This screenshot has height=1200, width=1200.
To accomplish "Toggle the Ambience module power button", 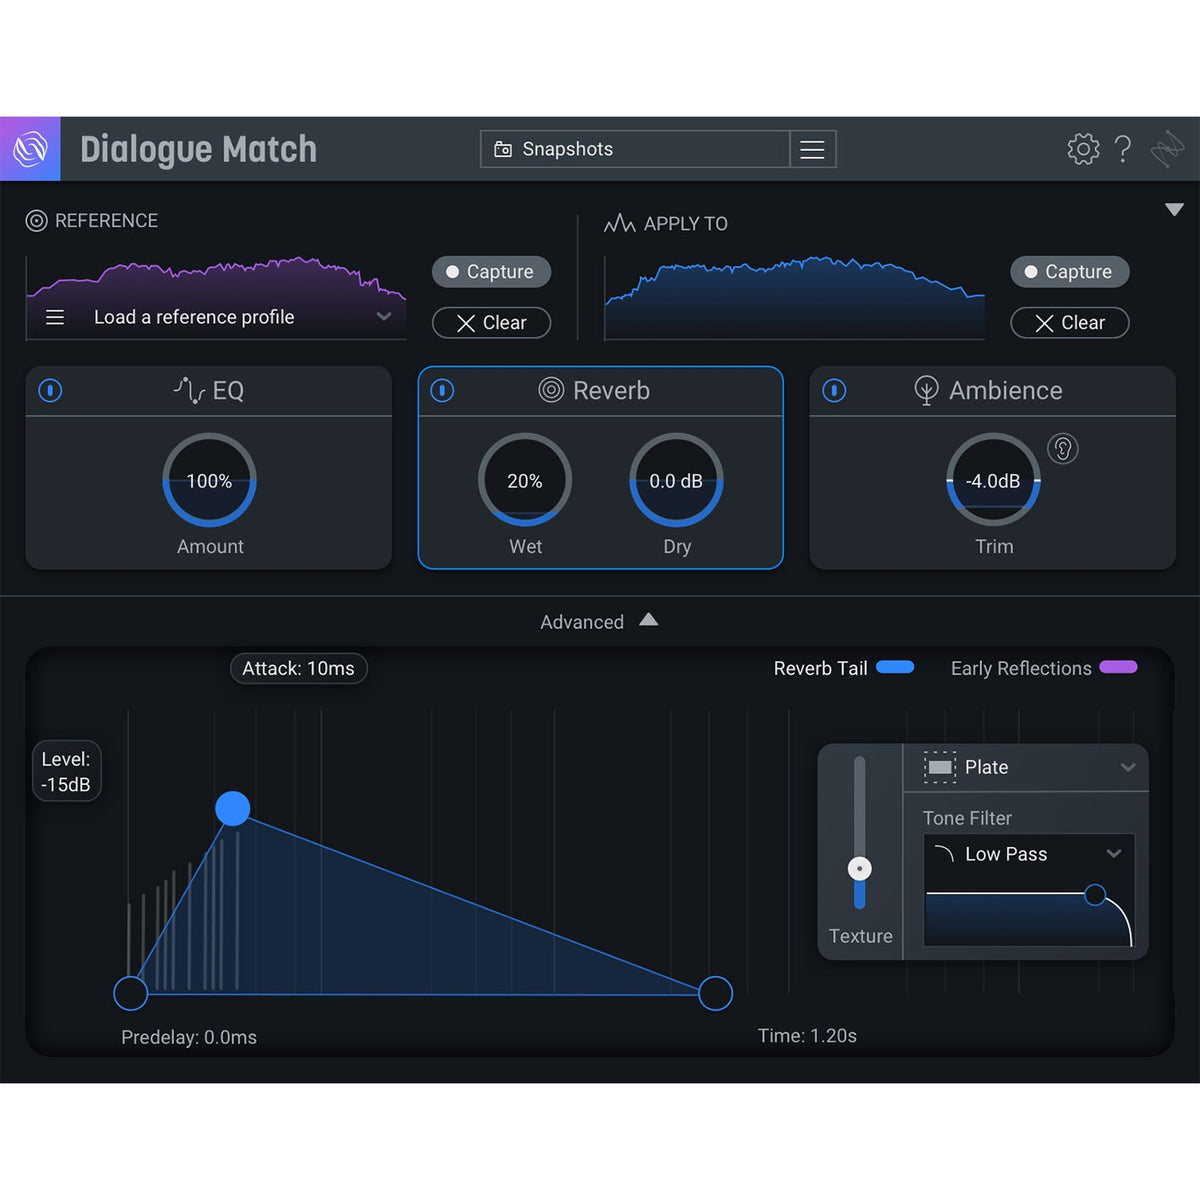I will pyautogui.click(x=834, y=390).
